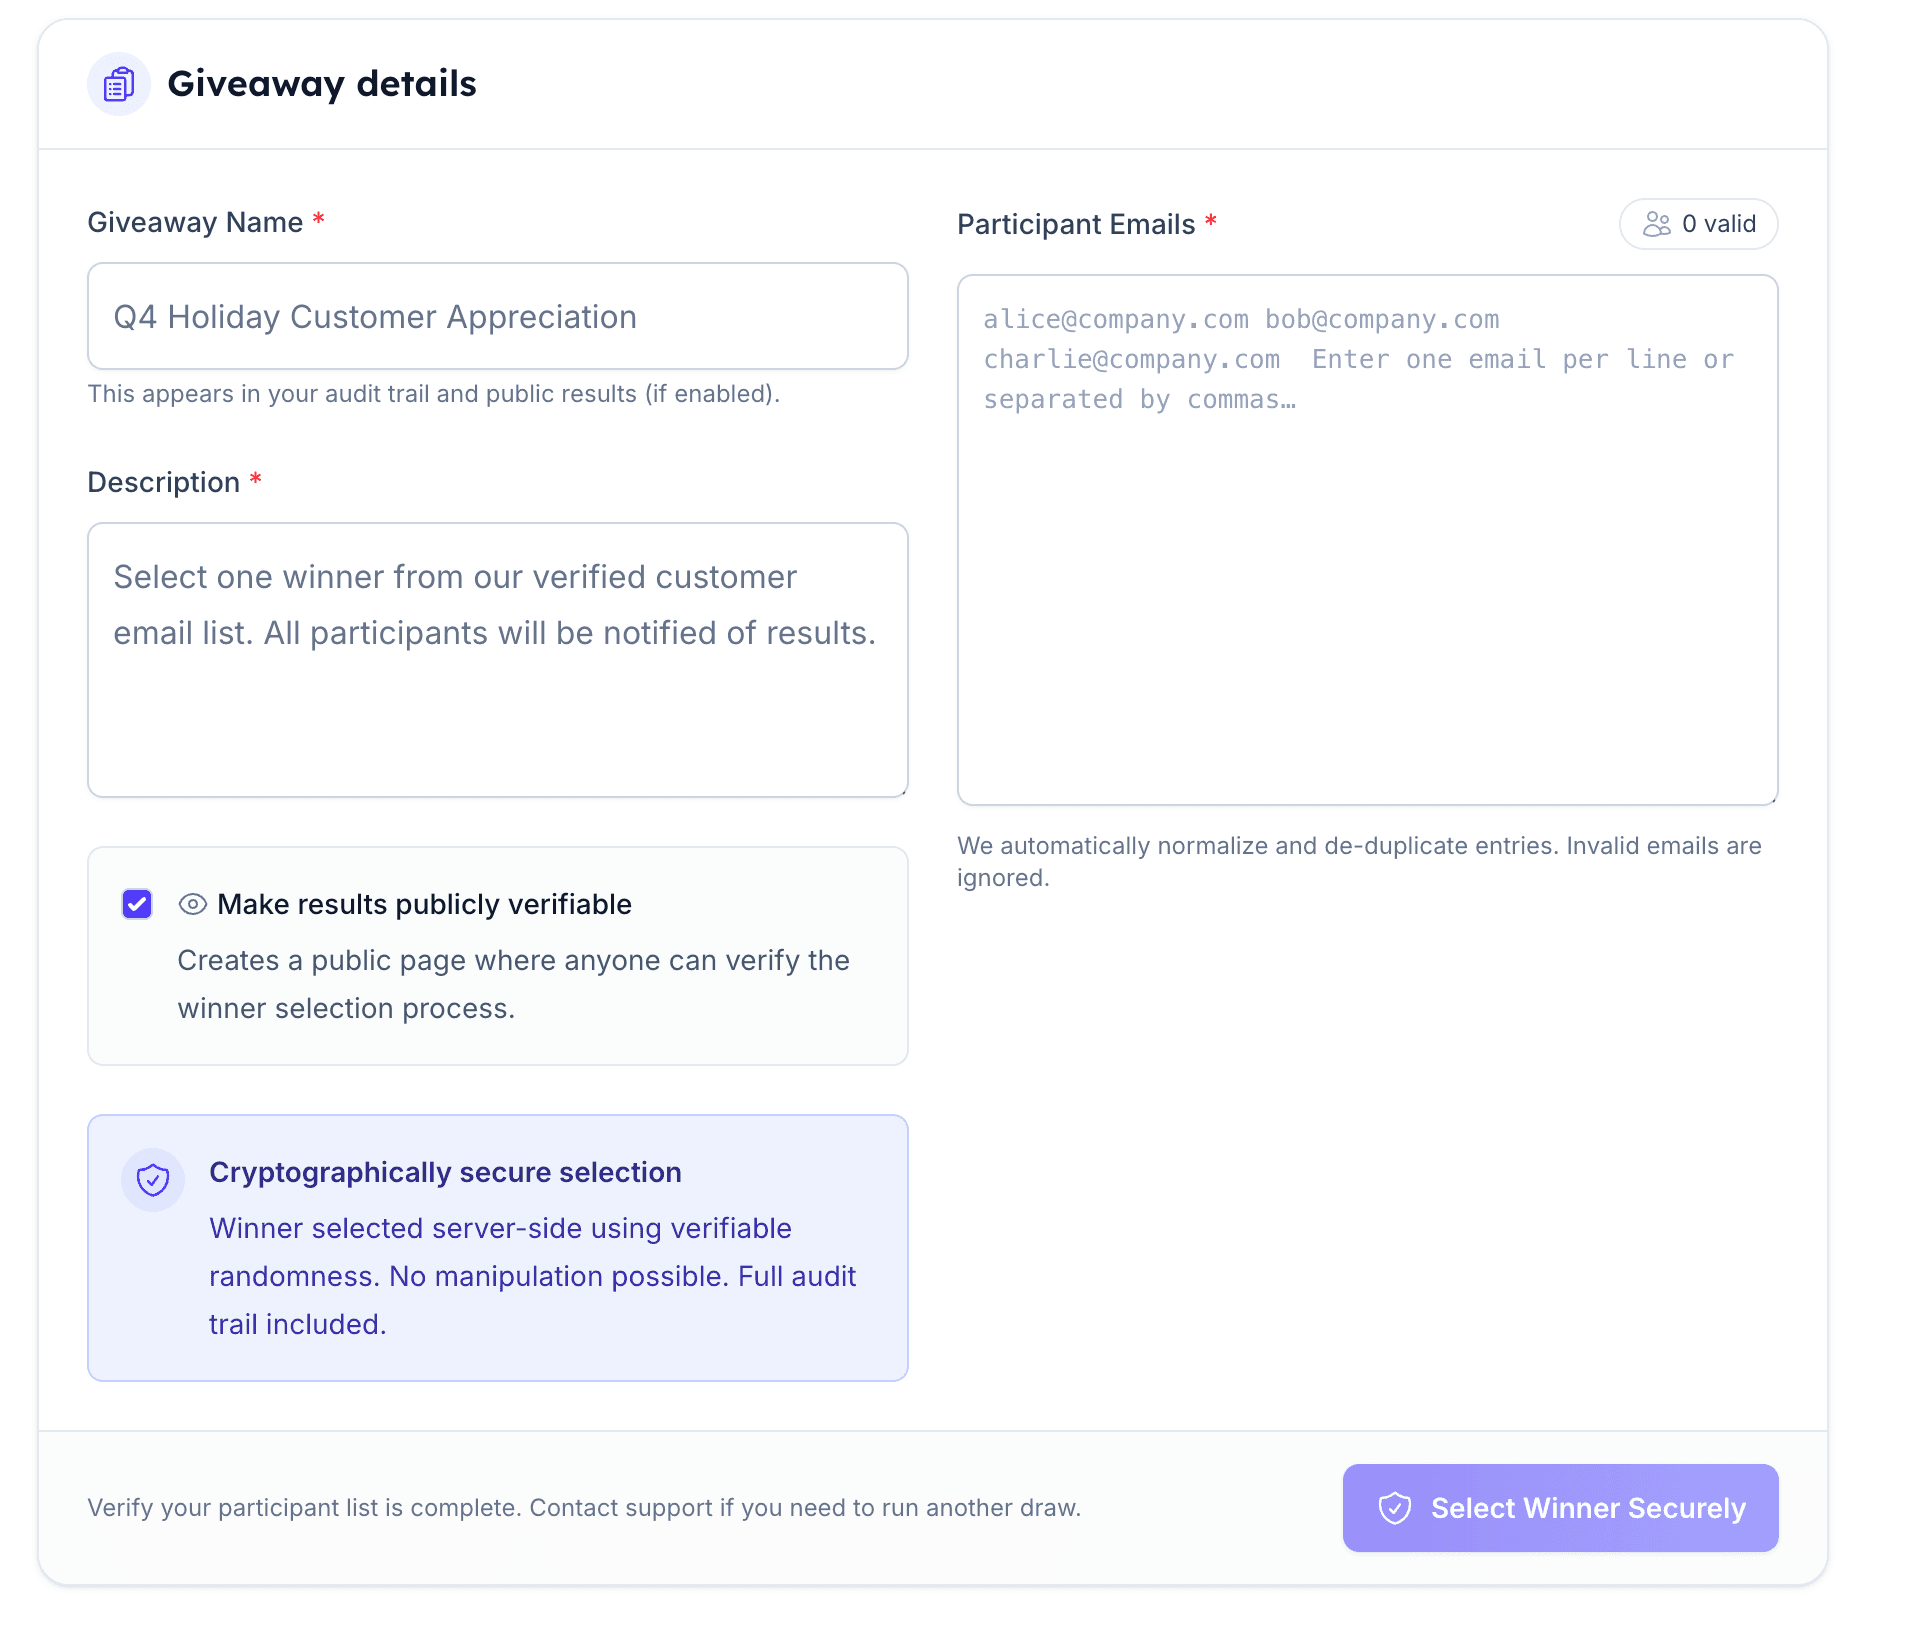Click the participants icon in the valid counter badge

coord(1657,224)
